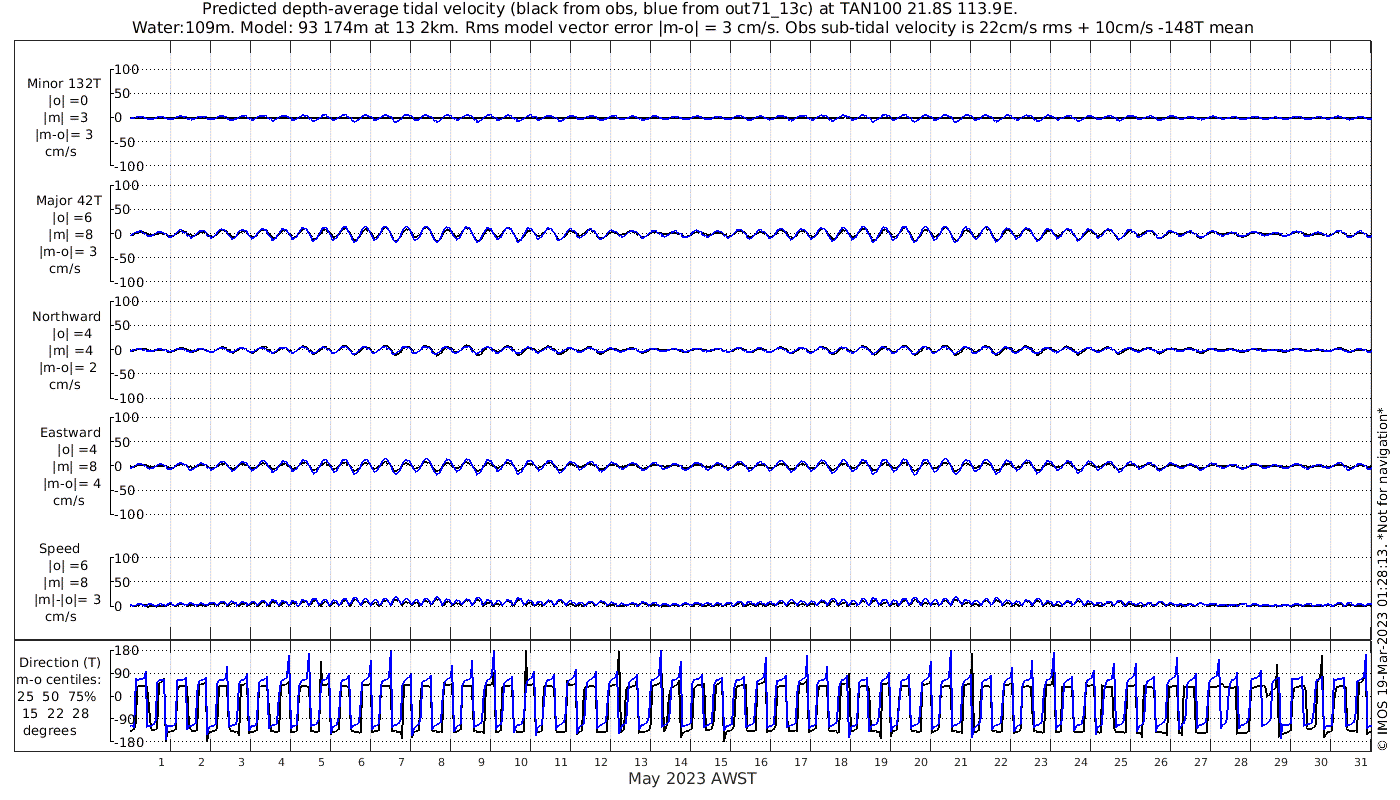
Task: Click the '15 22 28' centile values
Action: click(56, 713)
